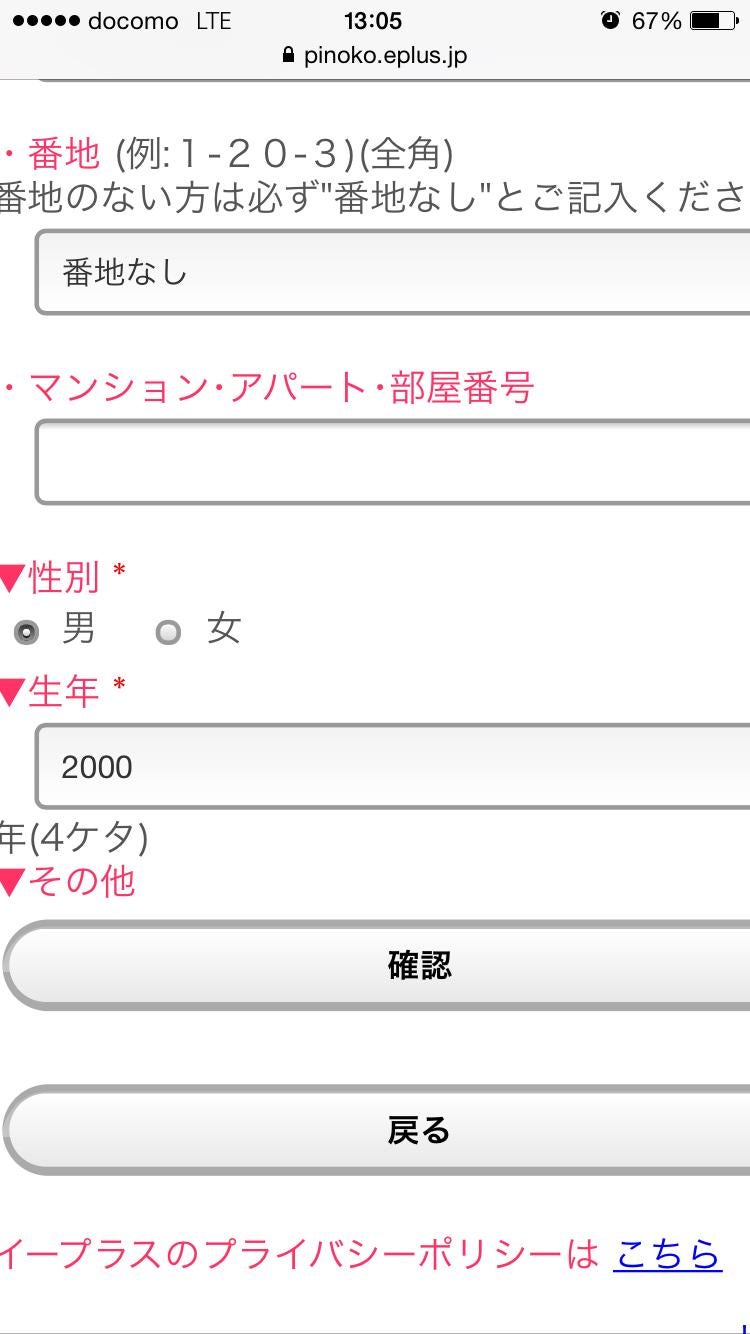
Task: Tap the alarm clock status icon
Action: [x=610, y=20]
